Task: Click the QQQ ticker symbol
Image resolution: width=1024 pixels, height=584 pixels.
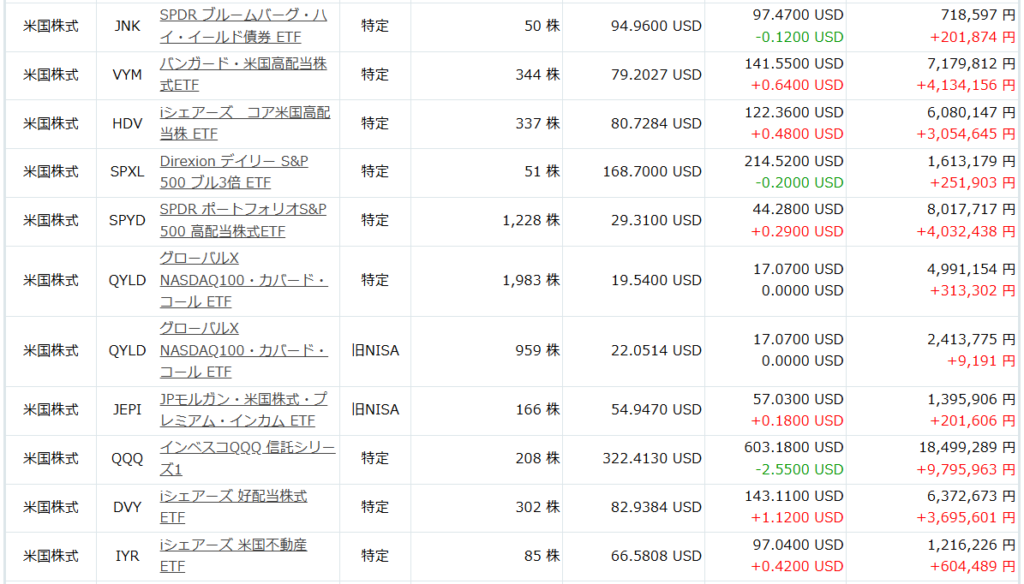Action: [x=127, y=458]
